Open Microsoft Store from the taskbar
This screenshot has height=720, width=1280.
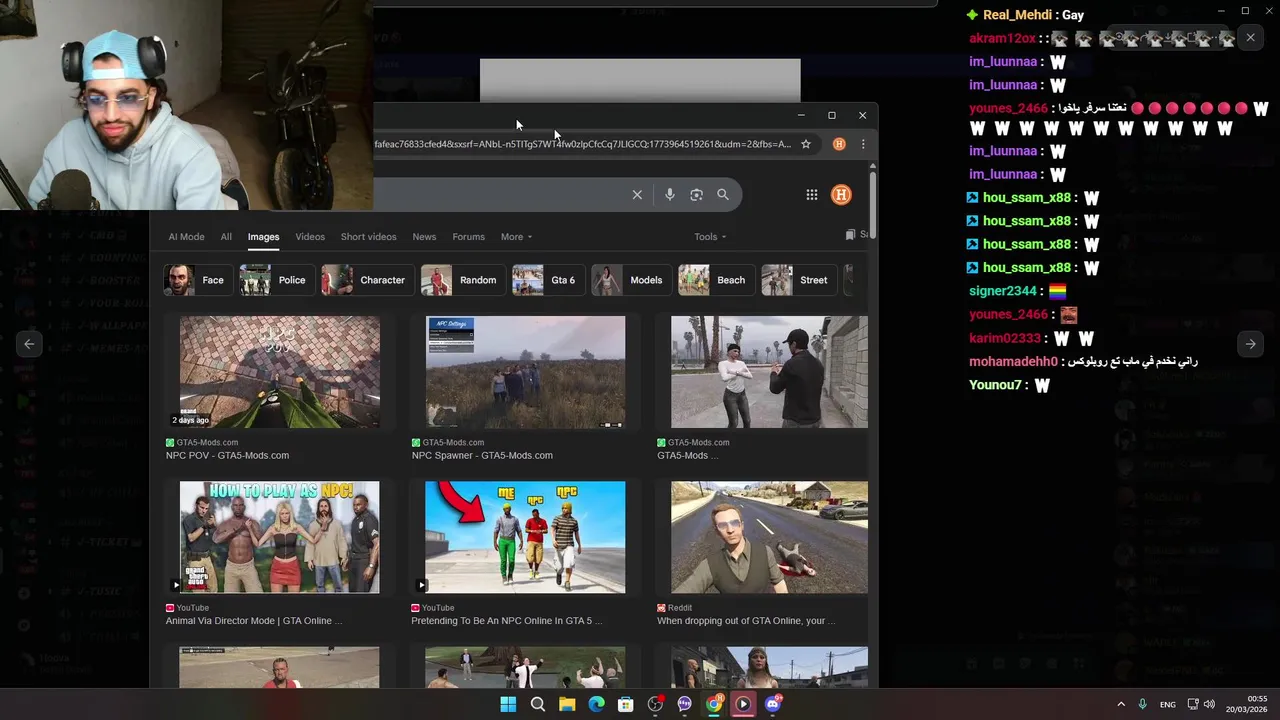625,704
